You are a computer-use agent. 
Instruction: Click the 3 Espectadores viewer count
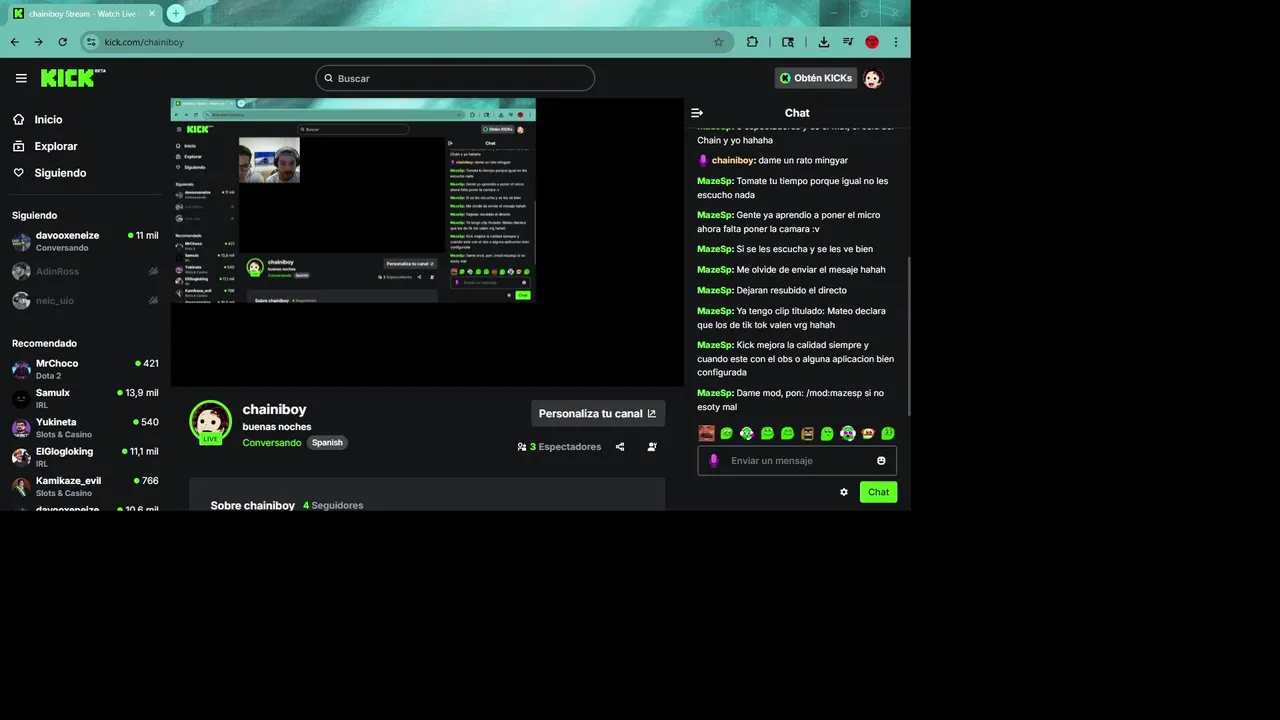click(x=559, y=447)
